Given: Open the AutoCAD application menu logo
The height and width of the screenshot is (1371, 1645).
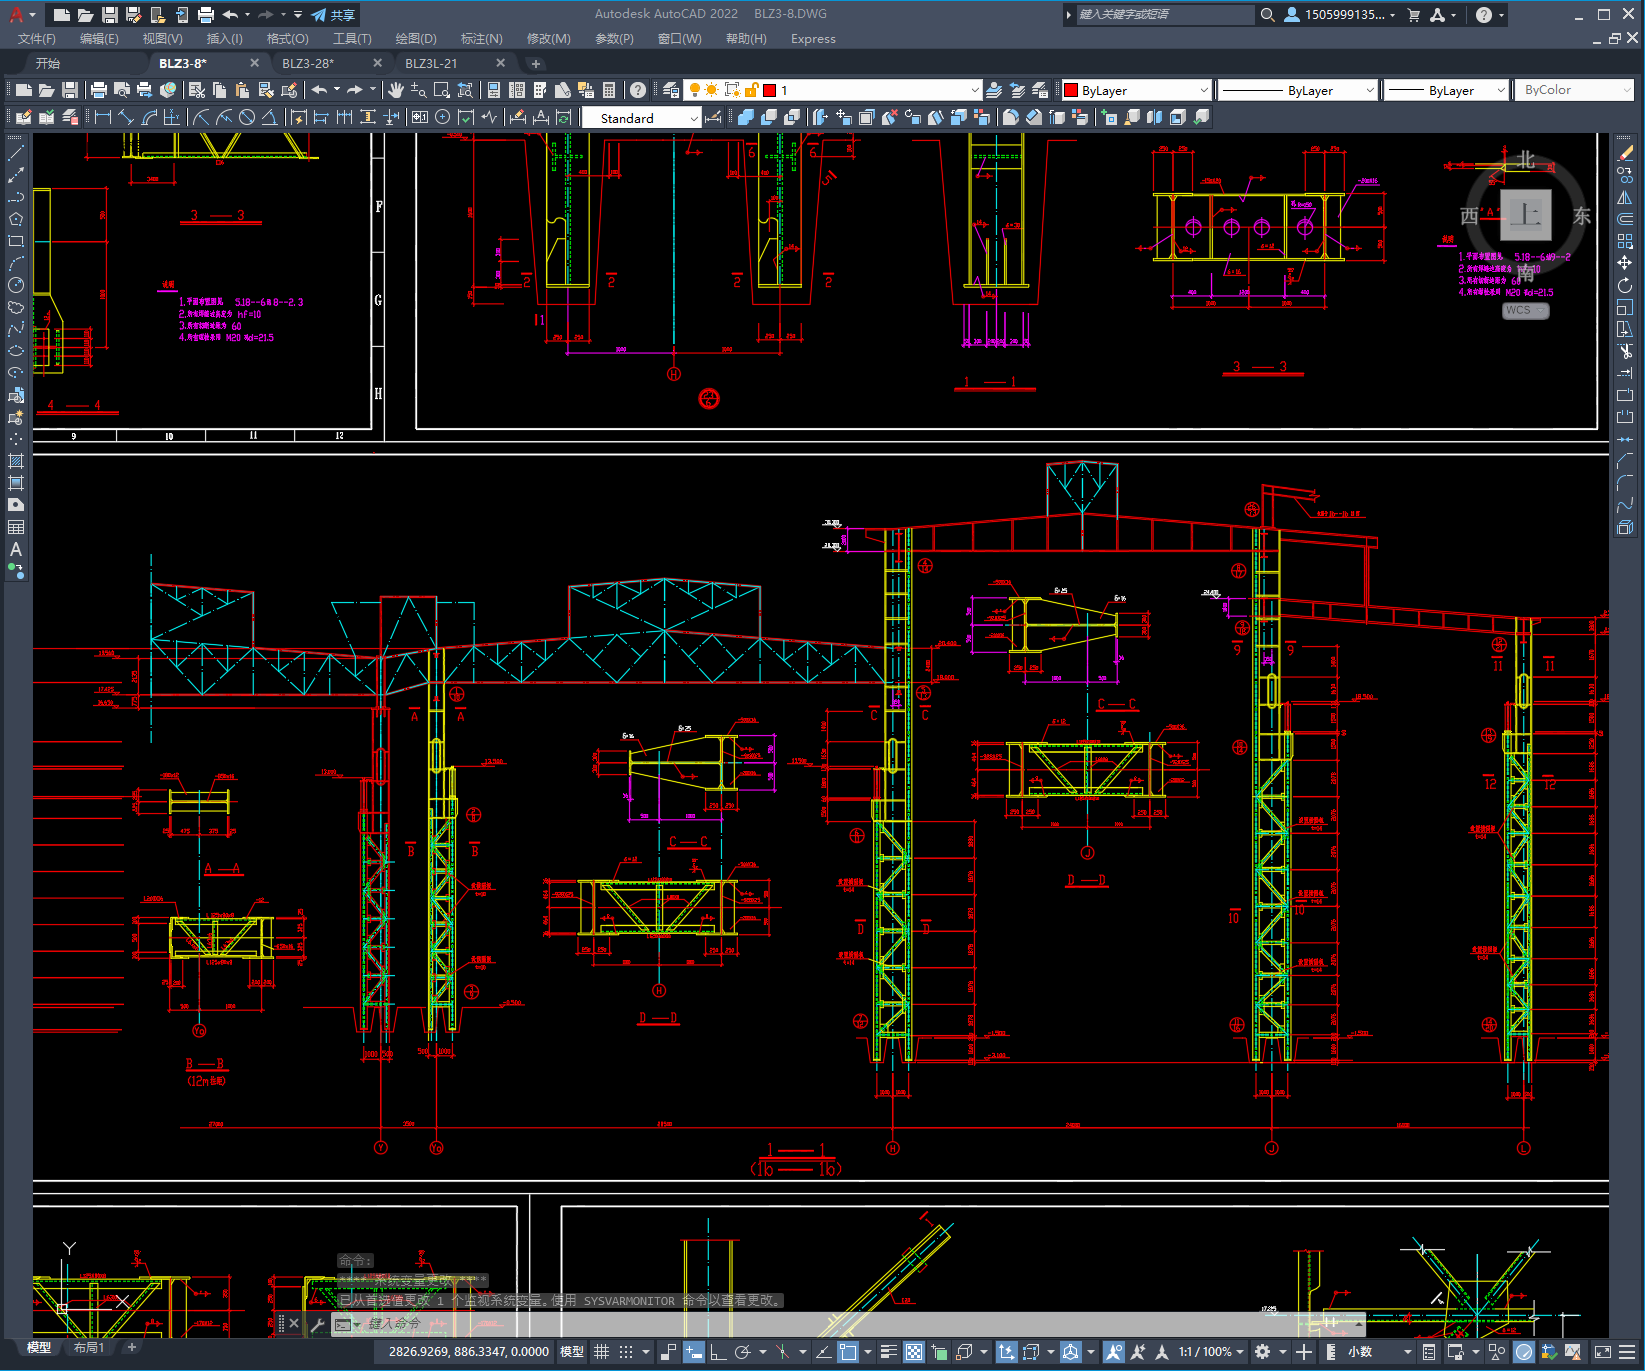Looking at the screenshot, I should 16,15.
